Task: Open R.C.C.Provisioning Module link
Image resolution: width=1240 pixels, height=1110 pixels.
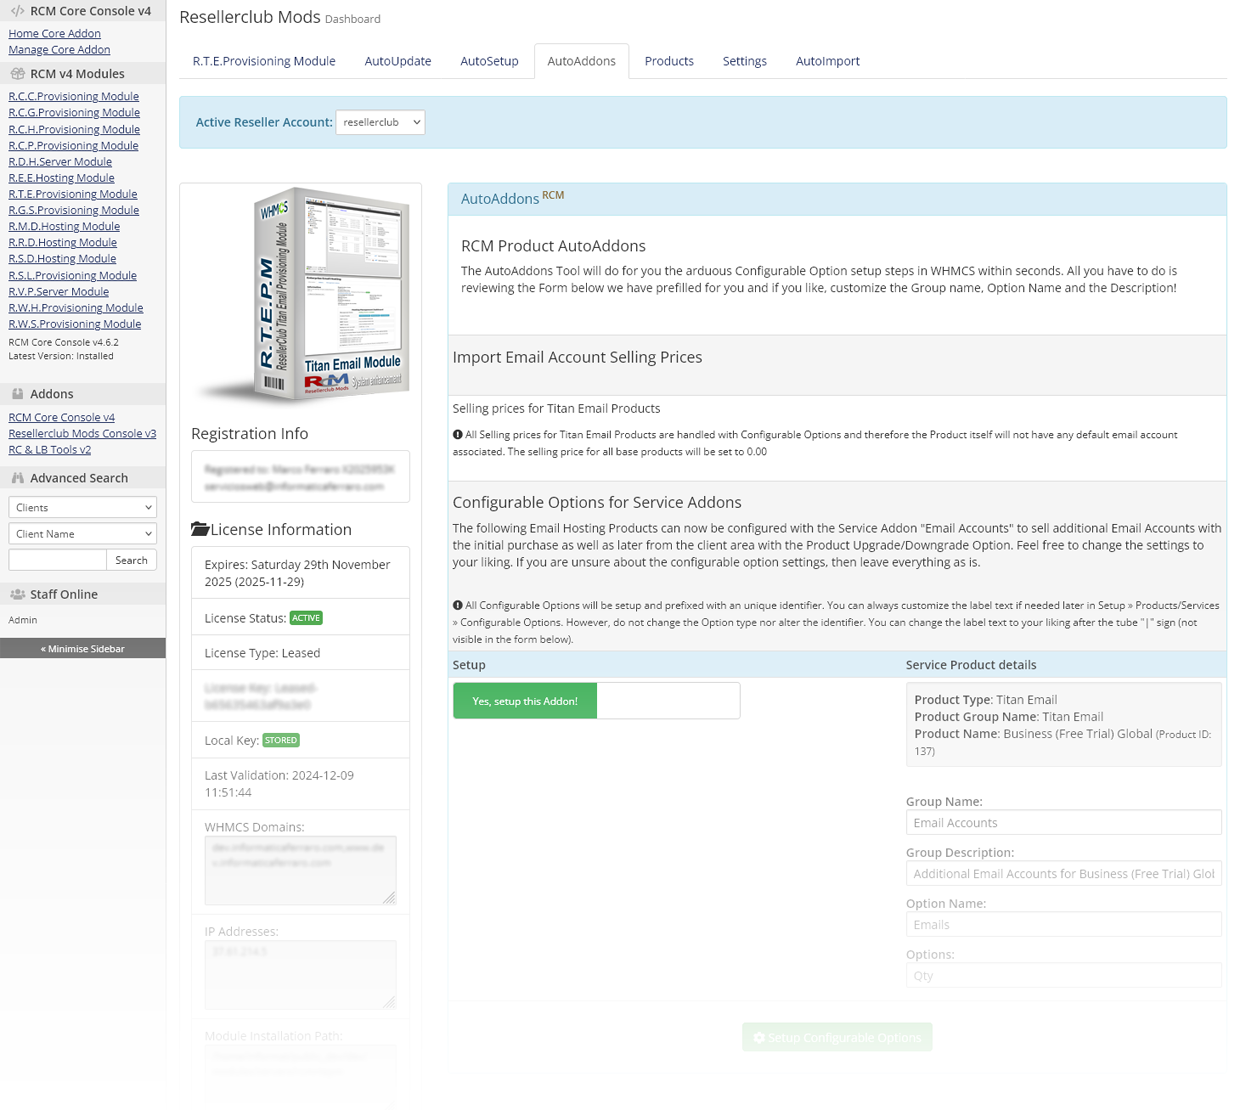Action: coord(74,96)
